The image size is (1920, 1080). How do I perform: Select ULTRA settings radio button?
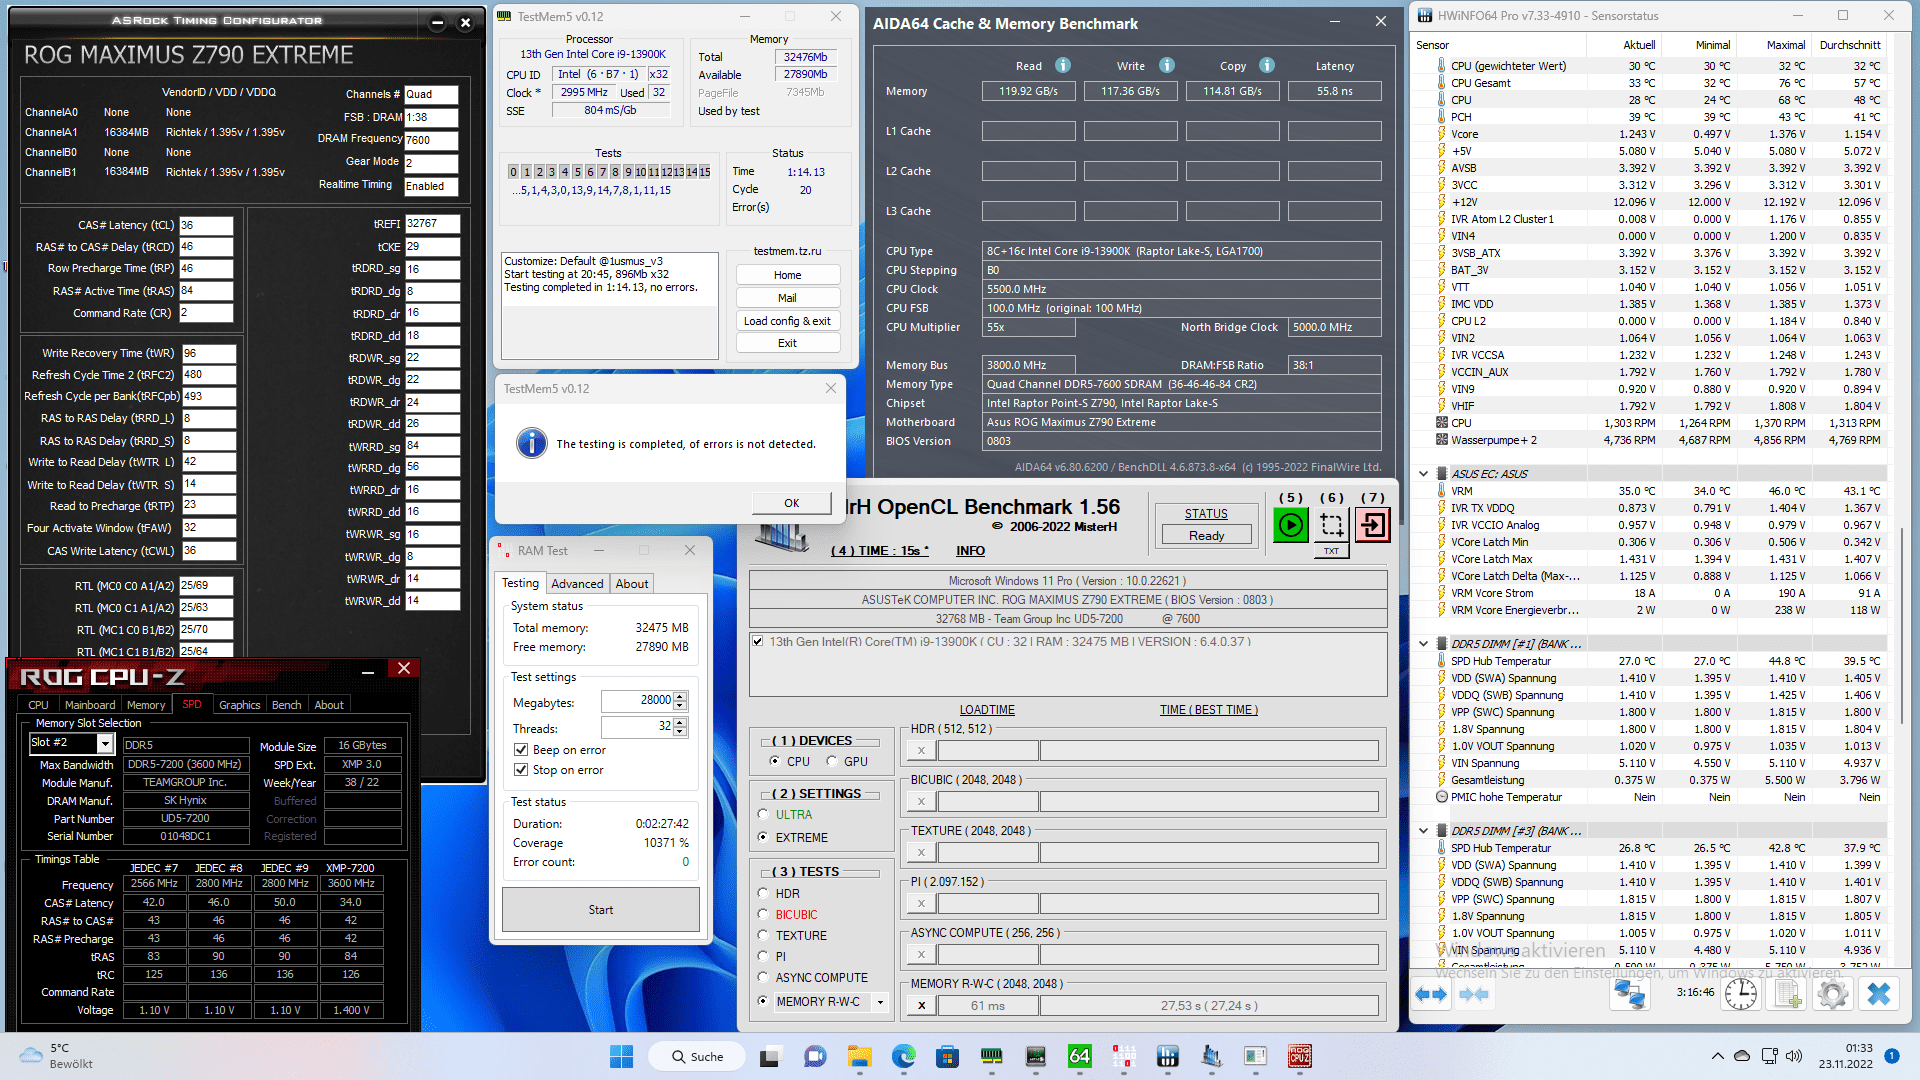pyautogui.click(x=764, y=815)
